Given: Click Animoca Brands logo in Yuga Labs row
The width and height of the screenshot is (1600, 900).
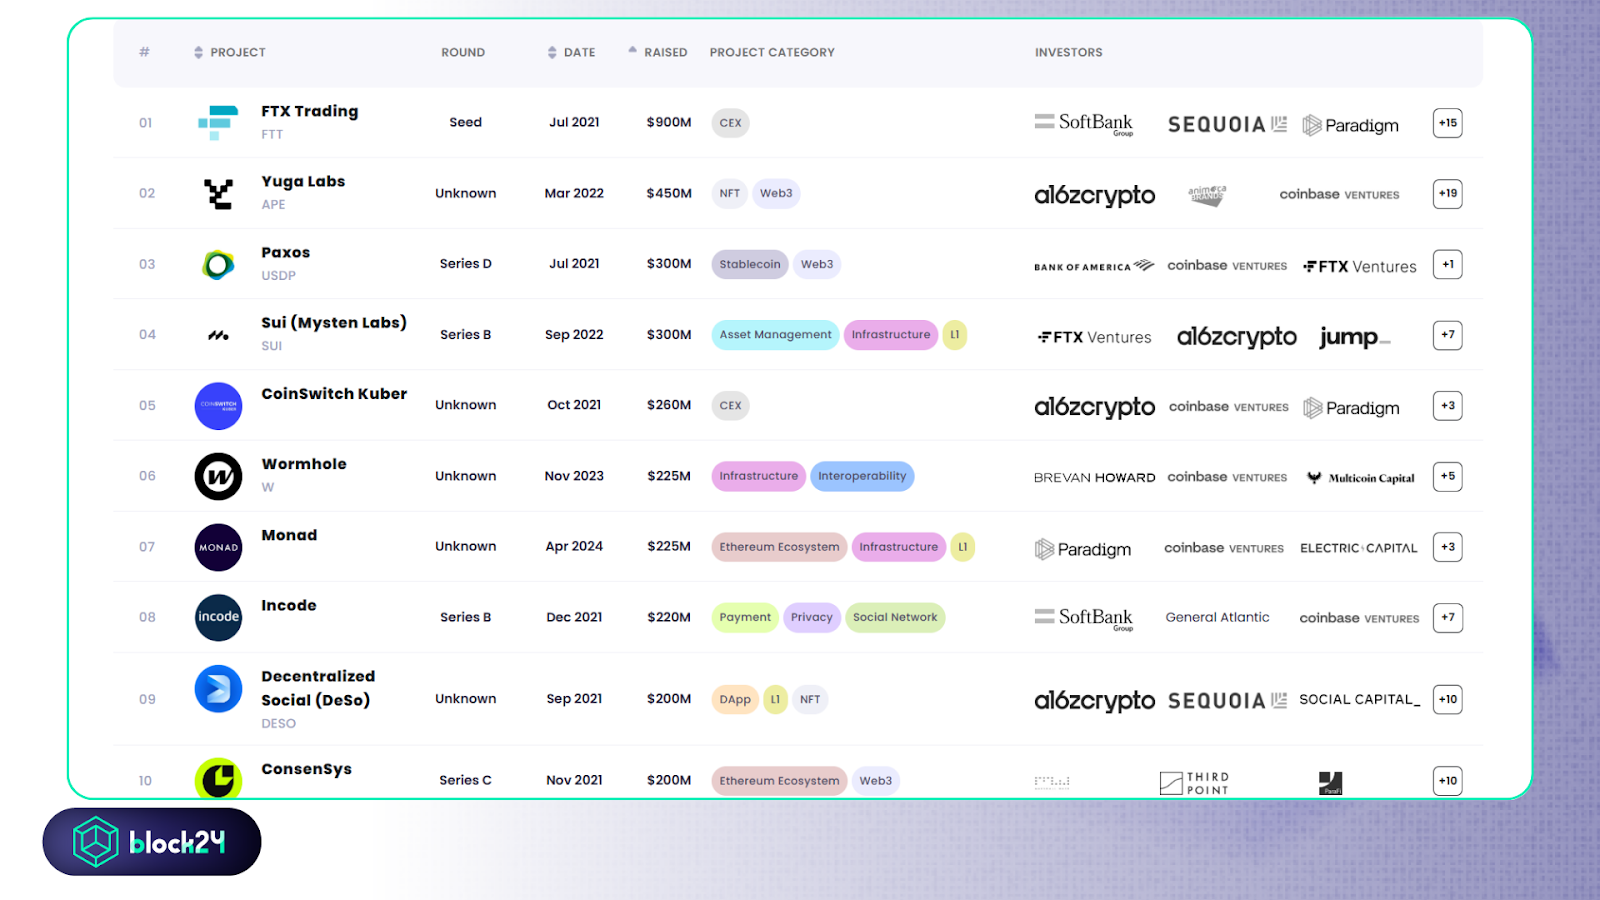Looking at the screenshot, I should coord(1207,194).
